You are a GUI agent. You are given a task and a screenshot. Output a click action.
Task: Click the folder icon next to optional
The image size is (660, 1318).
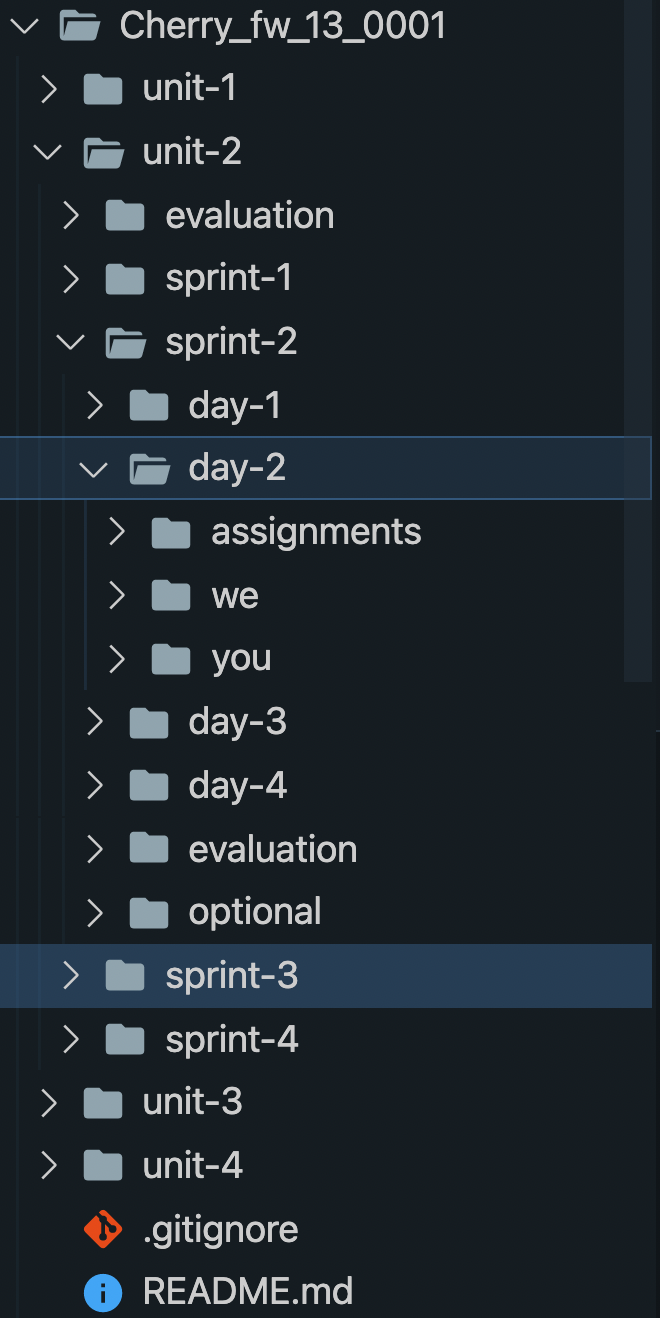pyautogui.click(x=149, y=912)
